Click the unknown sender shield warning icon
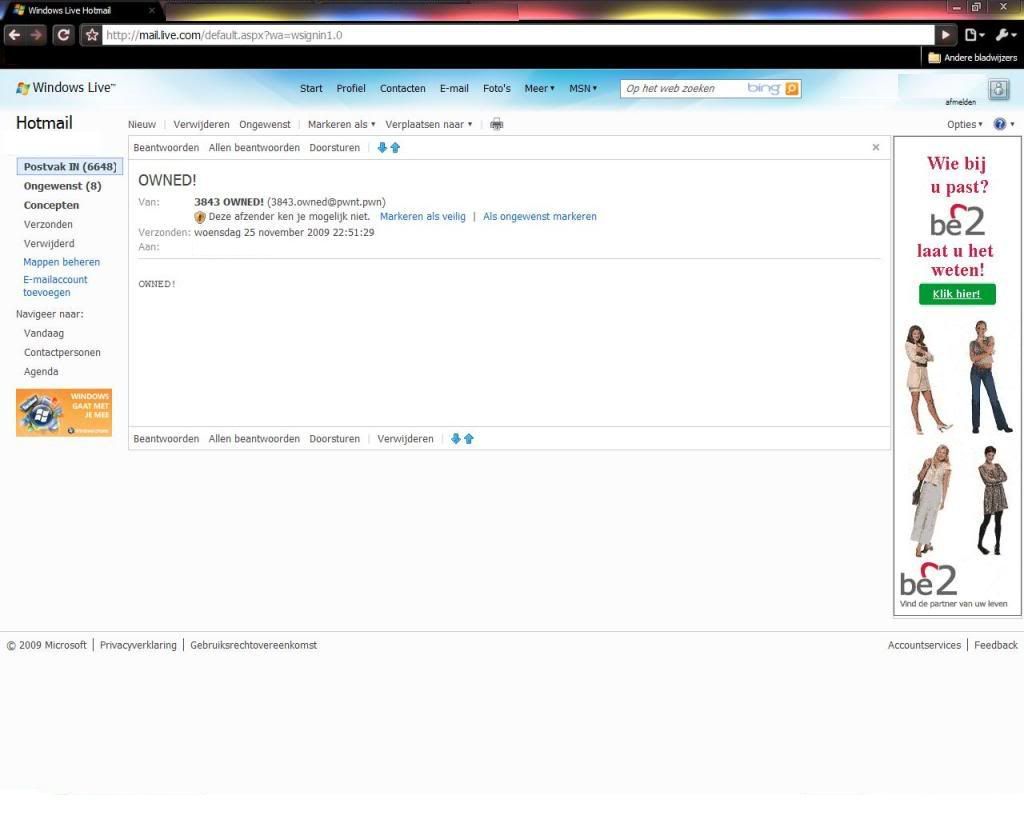The height and width of the screenshot is (819, 1024). tap(200, 217)
